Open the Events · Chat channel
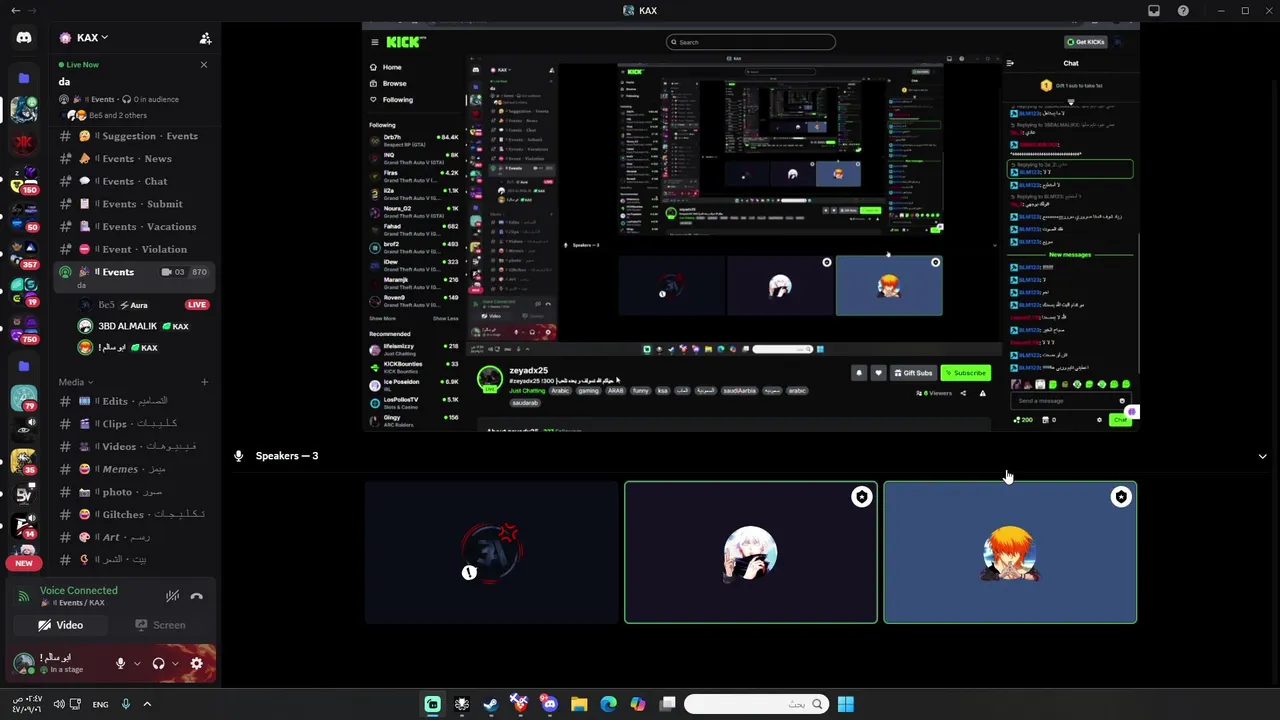Image resolution: width=1280 pixels, height=720 pixels. 133,182
